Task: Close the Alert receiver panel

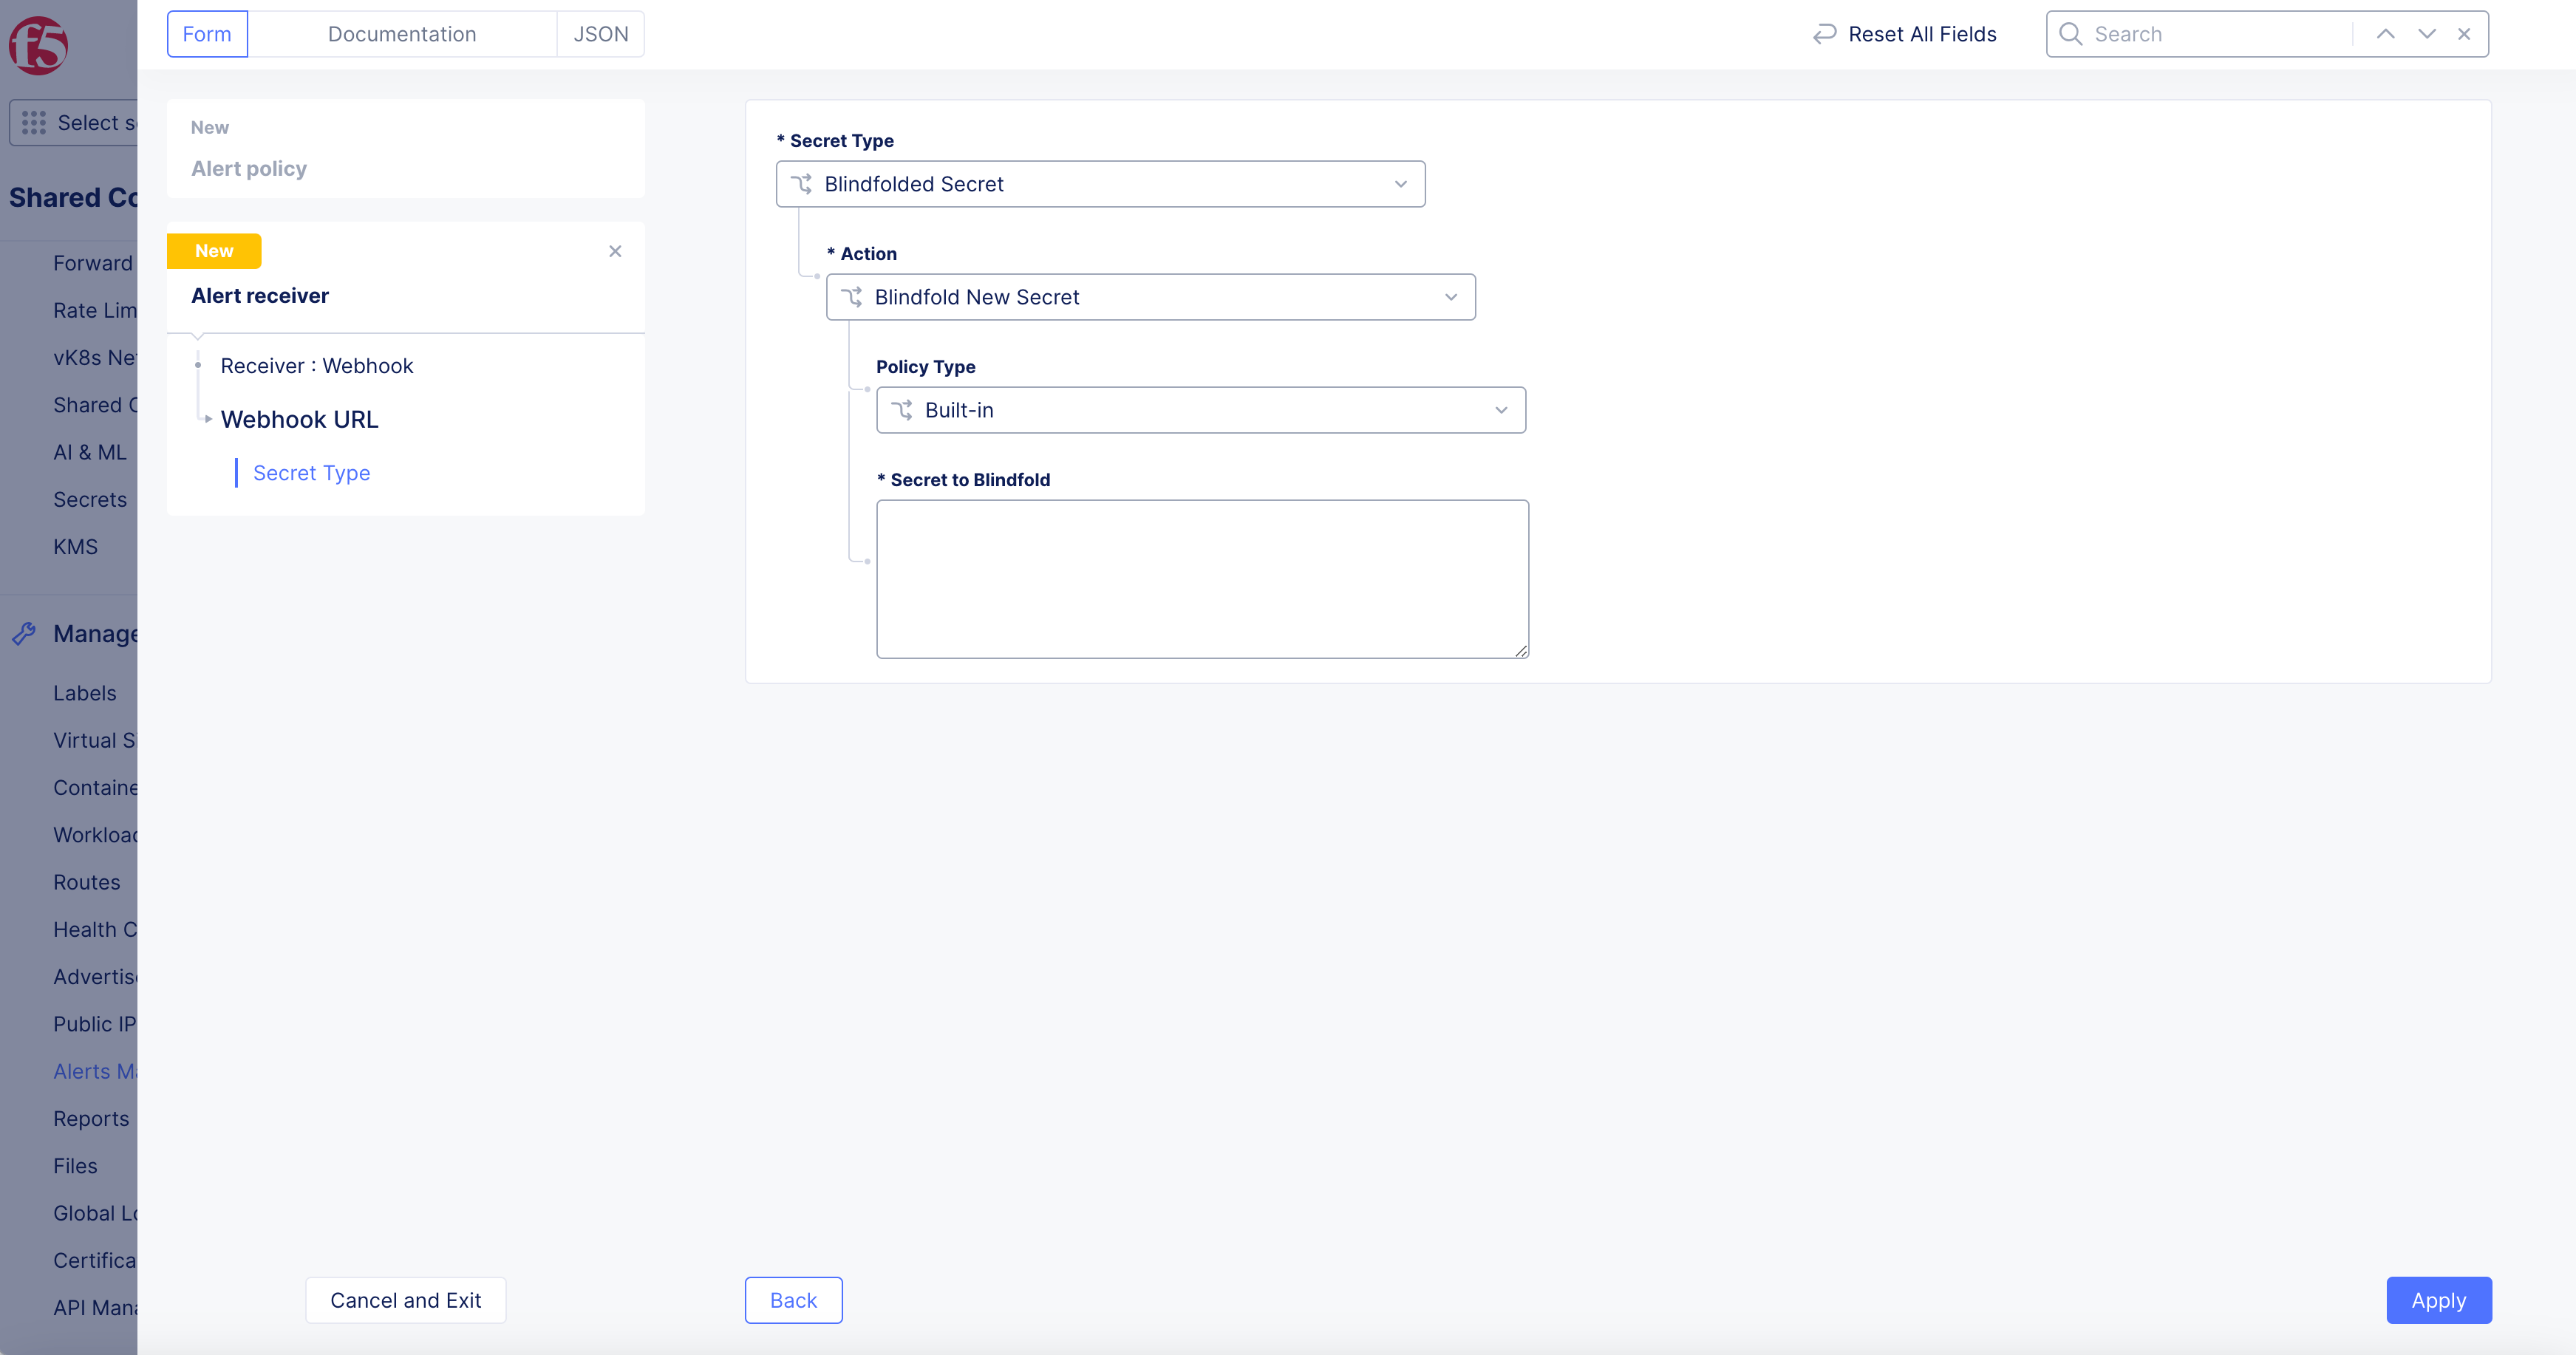Action: click(x=615, y=251)
